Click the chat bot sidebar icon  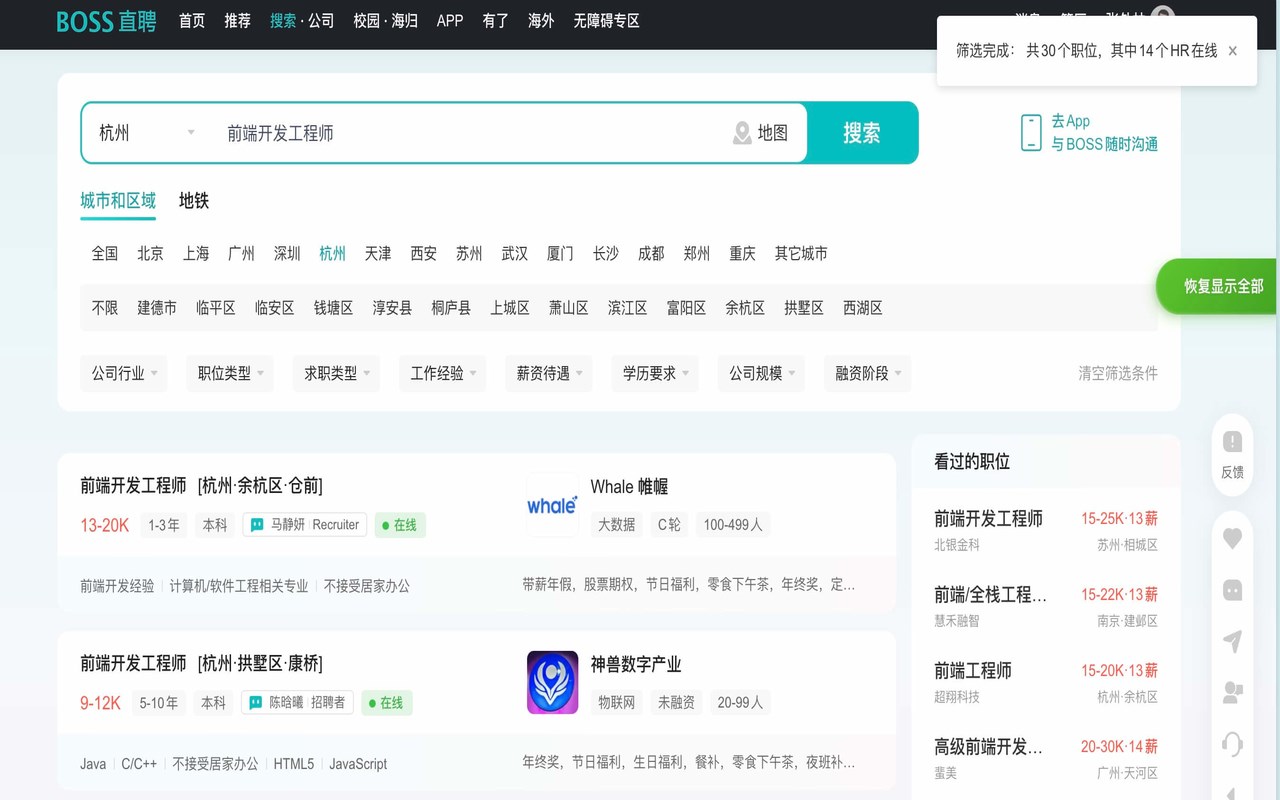[x=1232, y=590]
